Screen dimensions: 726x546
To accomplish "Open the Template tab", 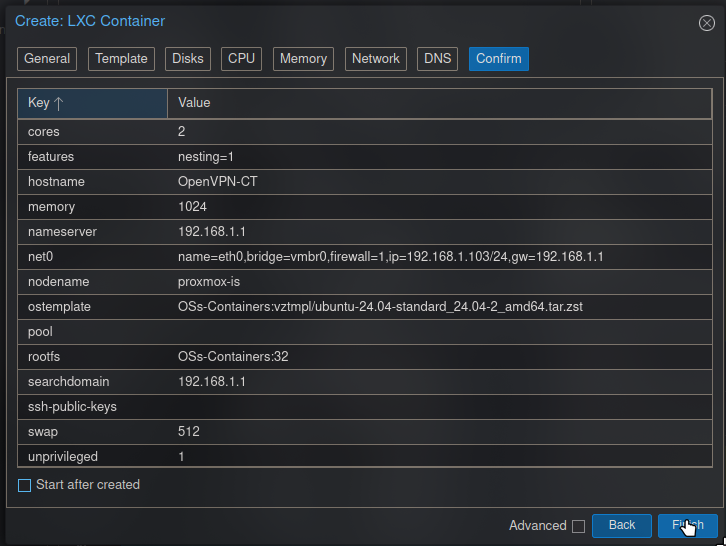I will (x=122, y=59).
